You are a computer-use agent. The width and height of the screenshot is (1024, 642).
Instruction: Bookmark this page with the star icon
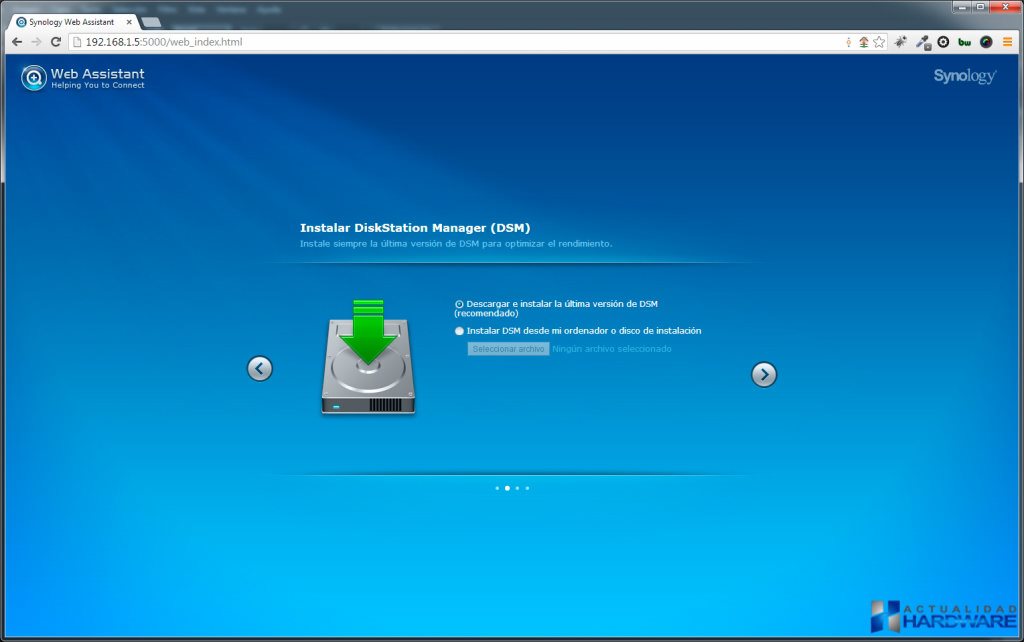(879, 42)
